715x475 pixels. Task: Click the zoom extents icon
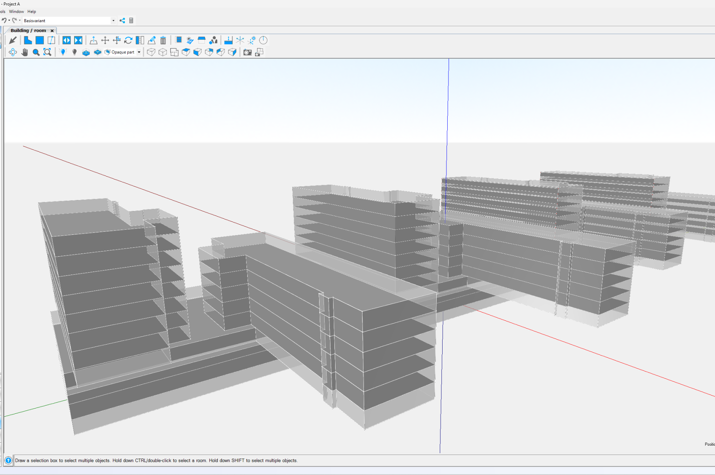pyautogui.click(x=47, y=52)
